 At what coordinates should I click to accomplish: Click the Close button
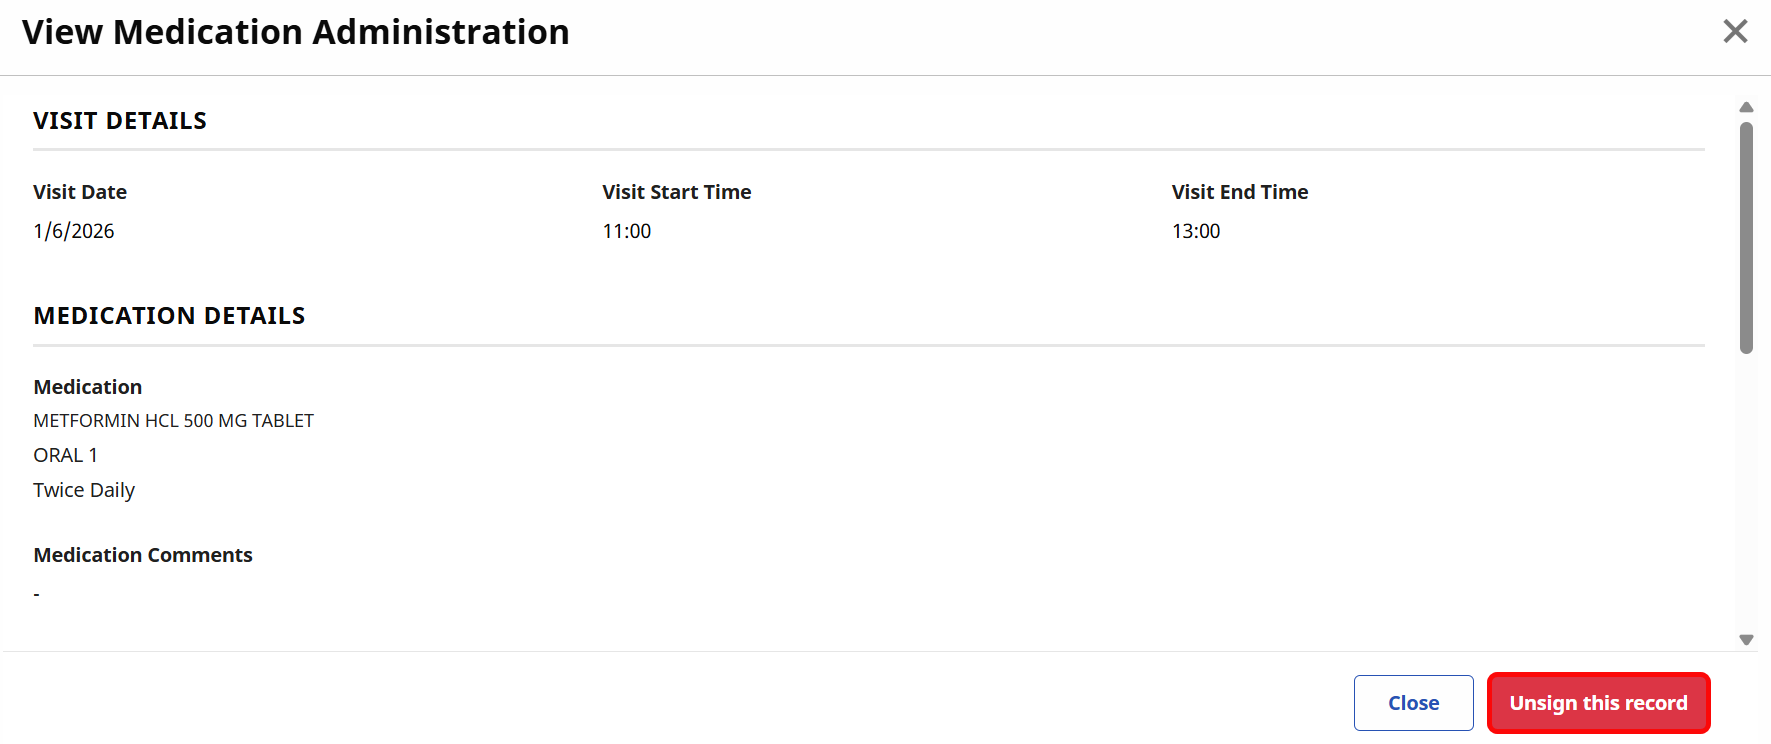(1413, 703)
